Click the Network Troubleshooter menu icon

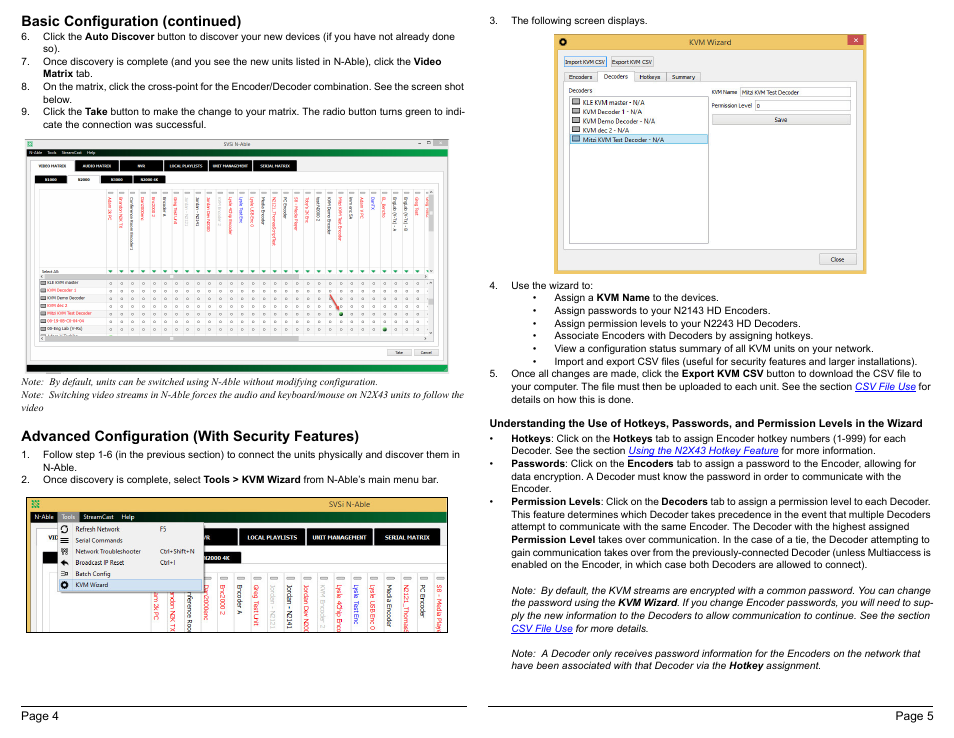tap(64, 551)
